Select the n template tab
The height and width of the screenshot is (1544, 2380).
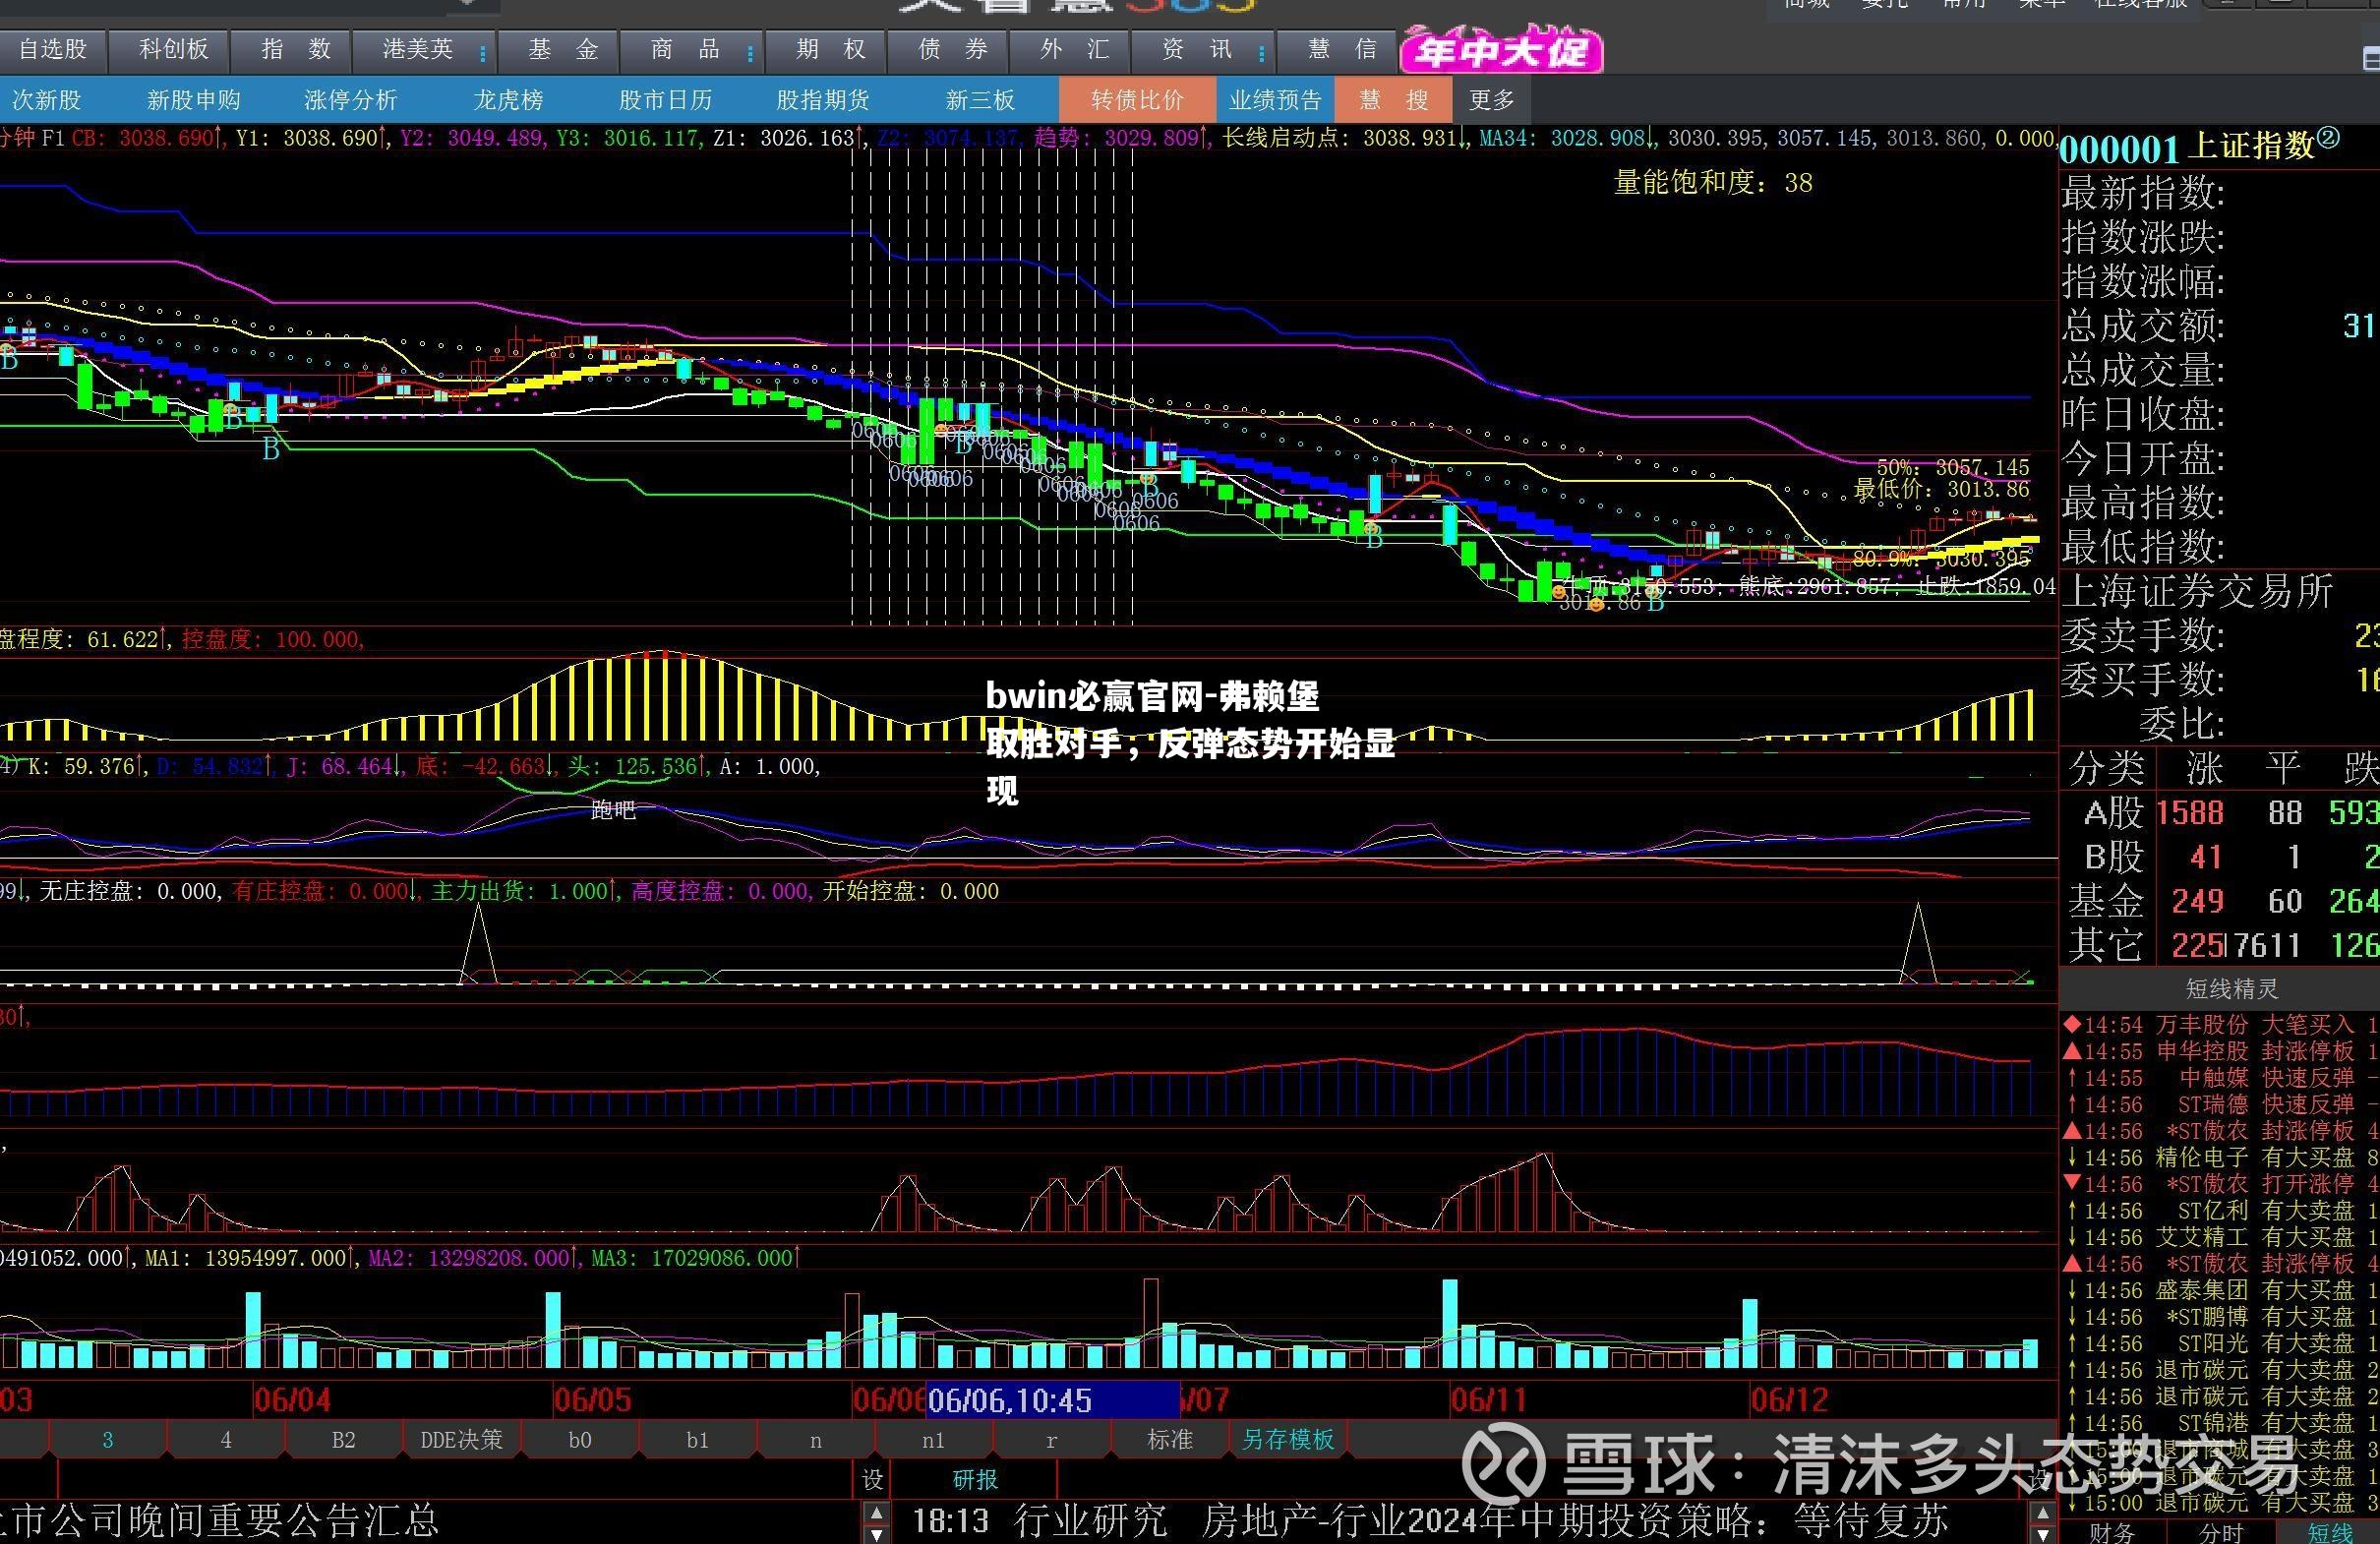pos(815,1439)
